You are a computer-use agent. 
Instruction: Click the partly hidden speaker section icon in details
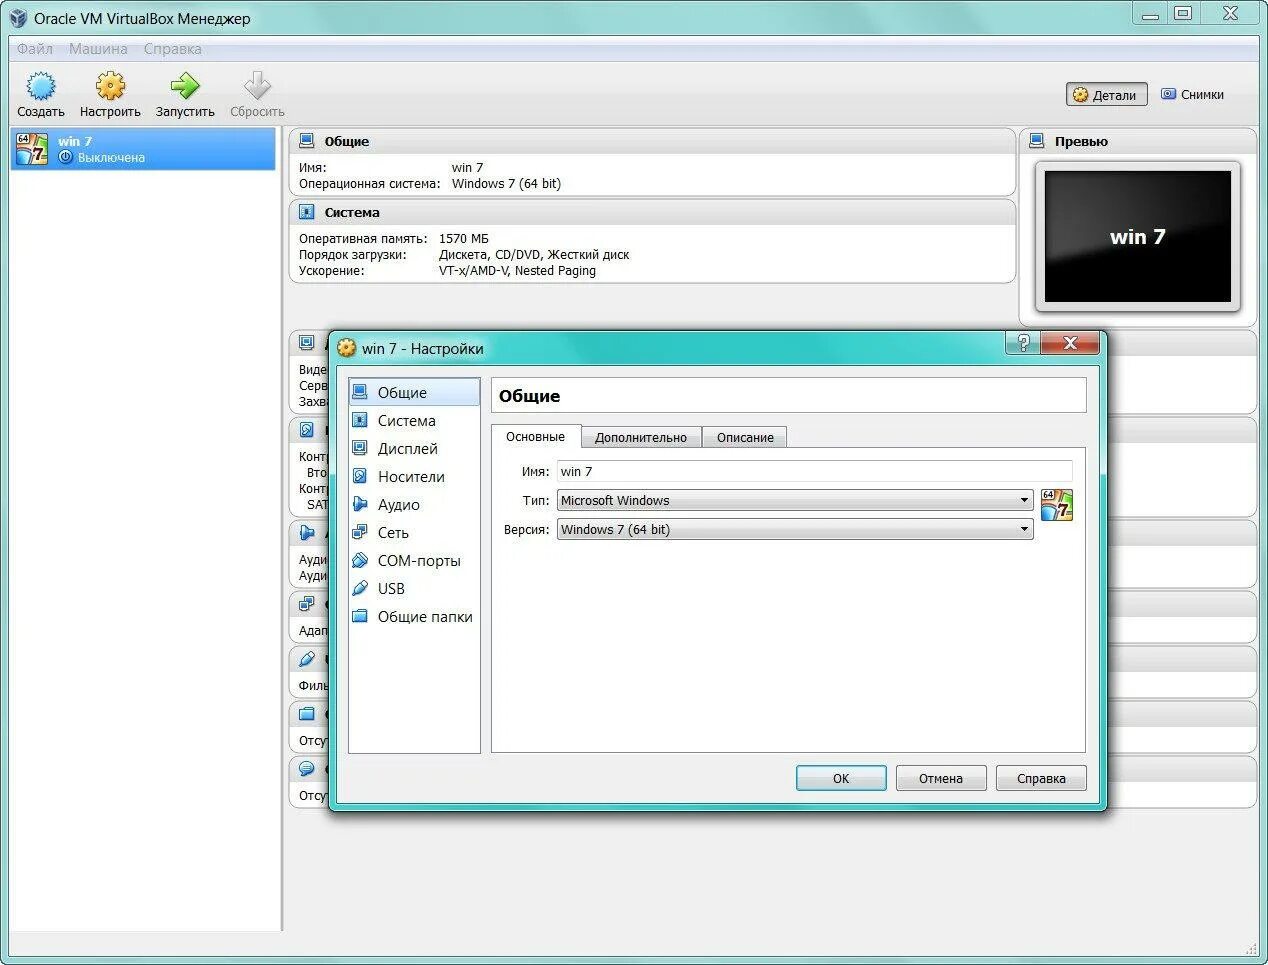click(307, 533)
